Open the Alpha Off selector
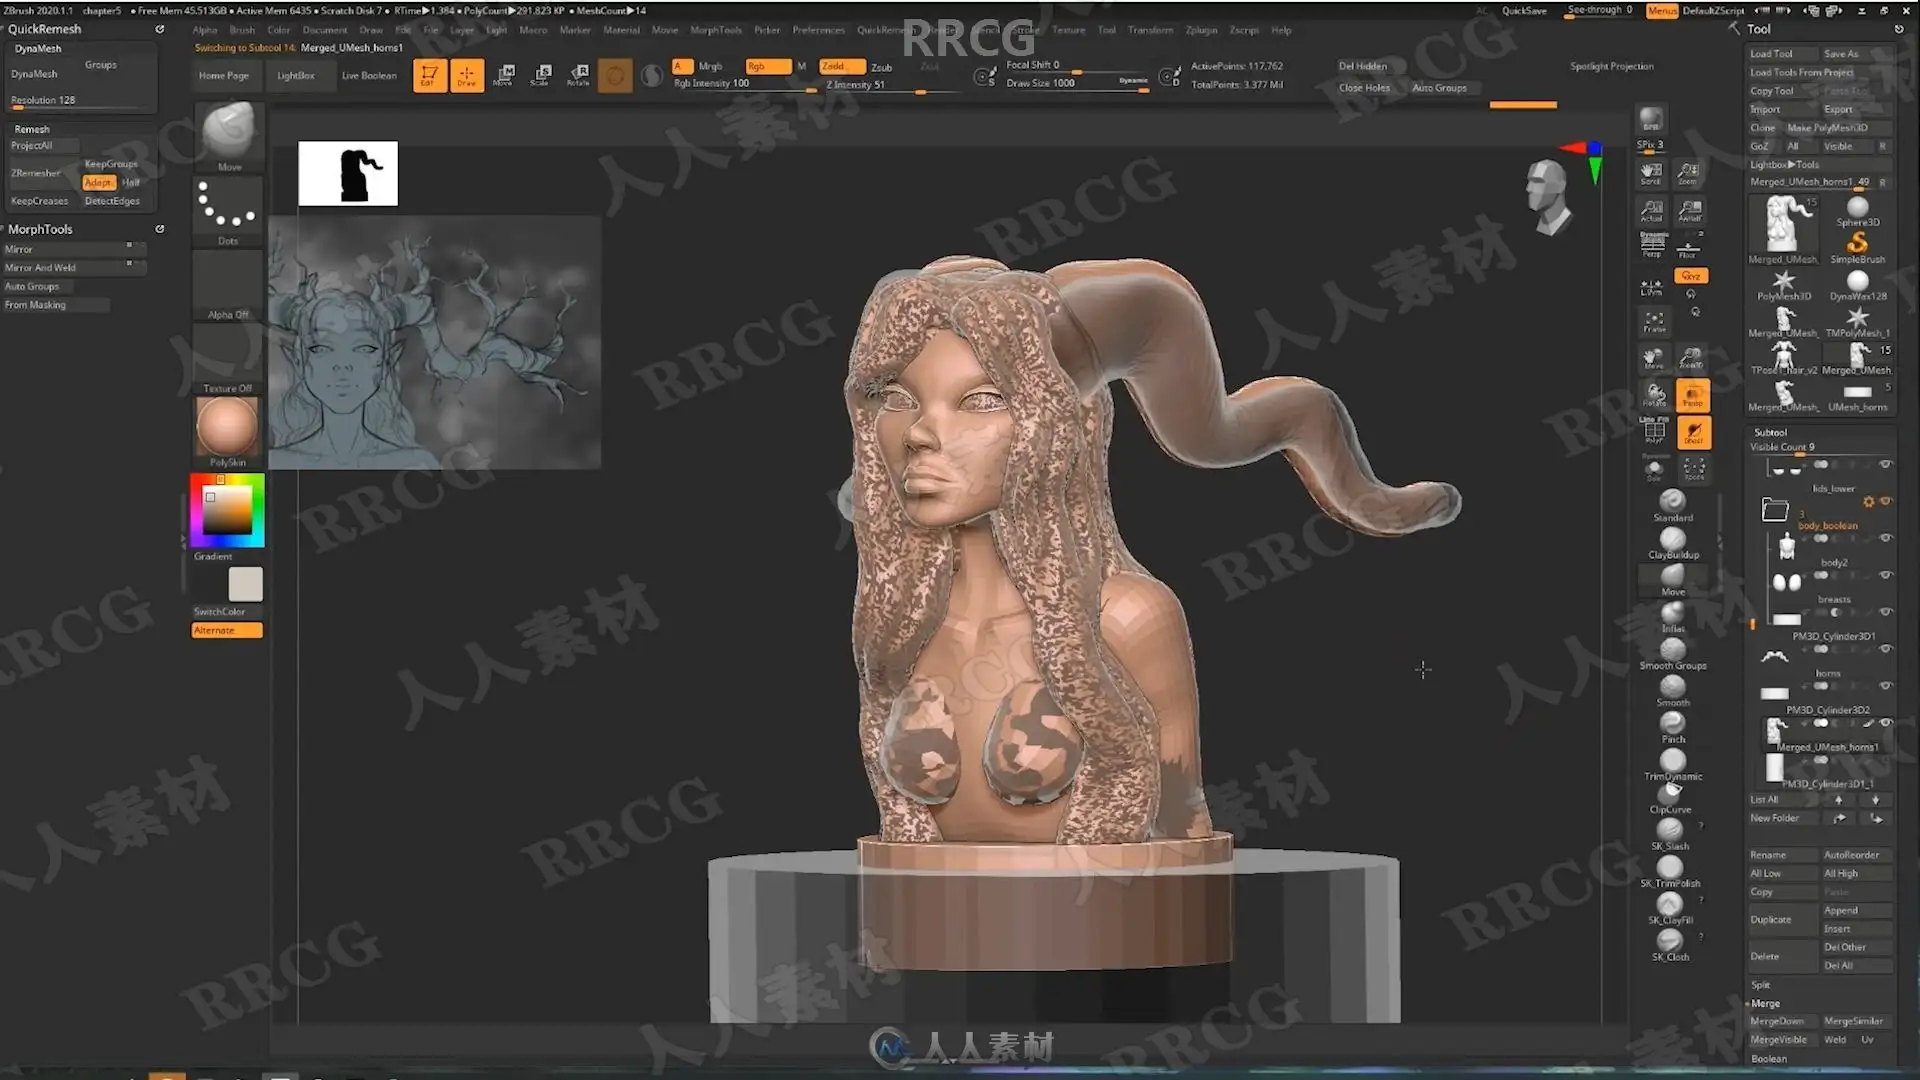 point(228,286)
